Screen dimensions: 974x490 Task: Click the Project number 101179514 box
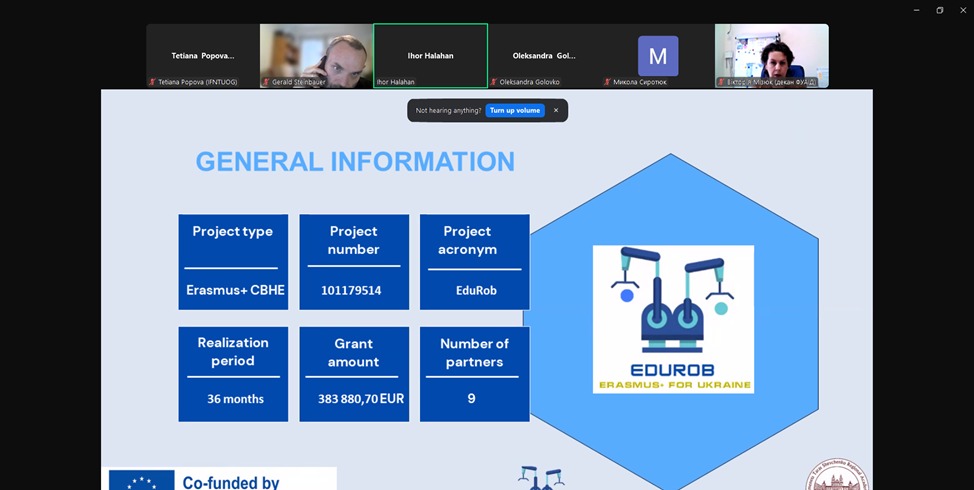click(x=354, y=262)
